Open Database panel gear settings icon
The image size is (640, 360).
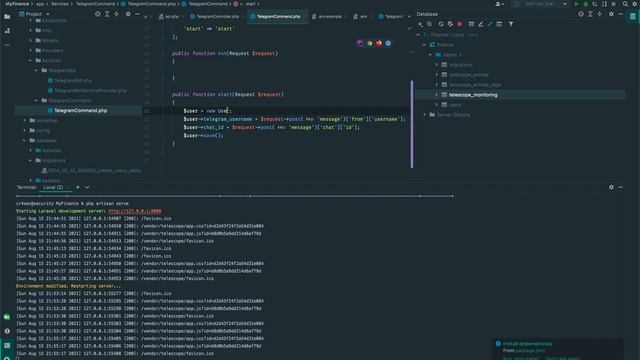[x=611, y=14]
